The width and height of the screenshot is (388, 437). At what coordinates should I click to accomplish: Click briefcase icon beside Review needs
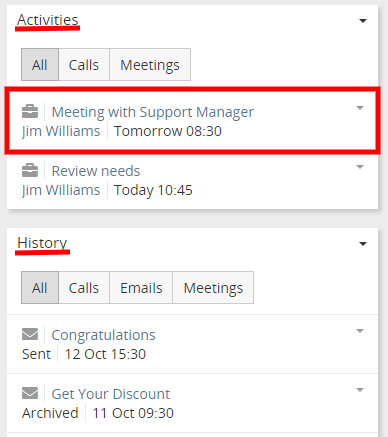(30, 170)
